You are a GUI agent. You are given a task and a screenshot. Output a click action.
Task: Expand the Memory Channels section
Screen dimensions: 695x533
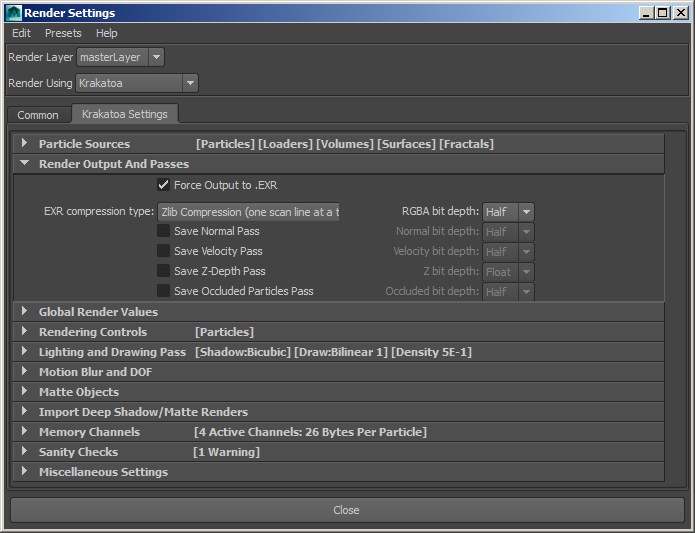click(339, 432)
